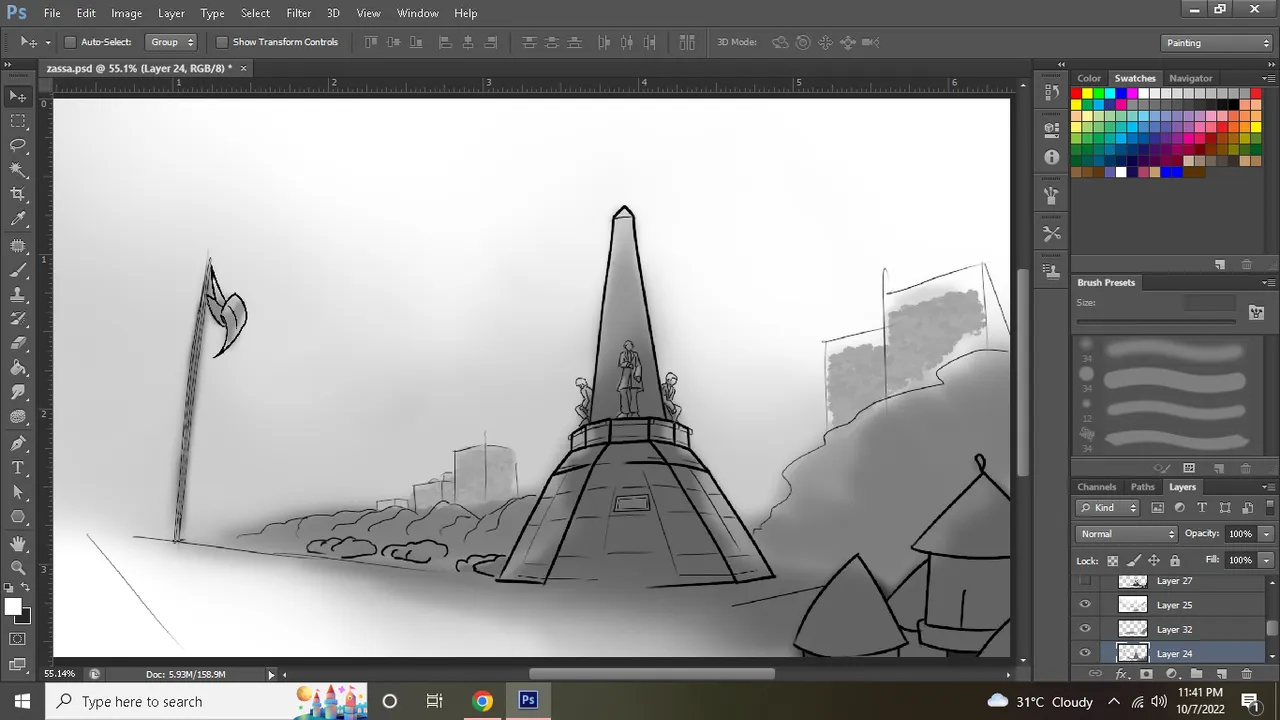Activate the Crop tool
Image resolution: width=1280 pixels, height=720 pixels.
click(18, 195)
